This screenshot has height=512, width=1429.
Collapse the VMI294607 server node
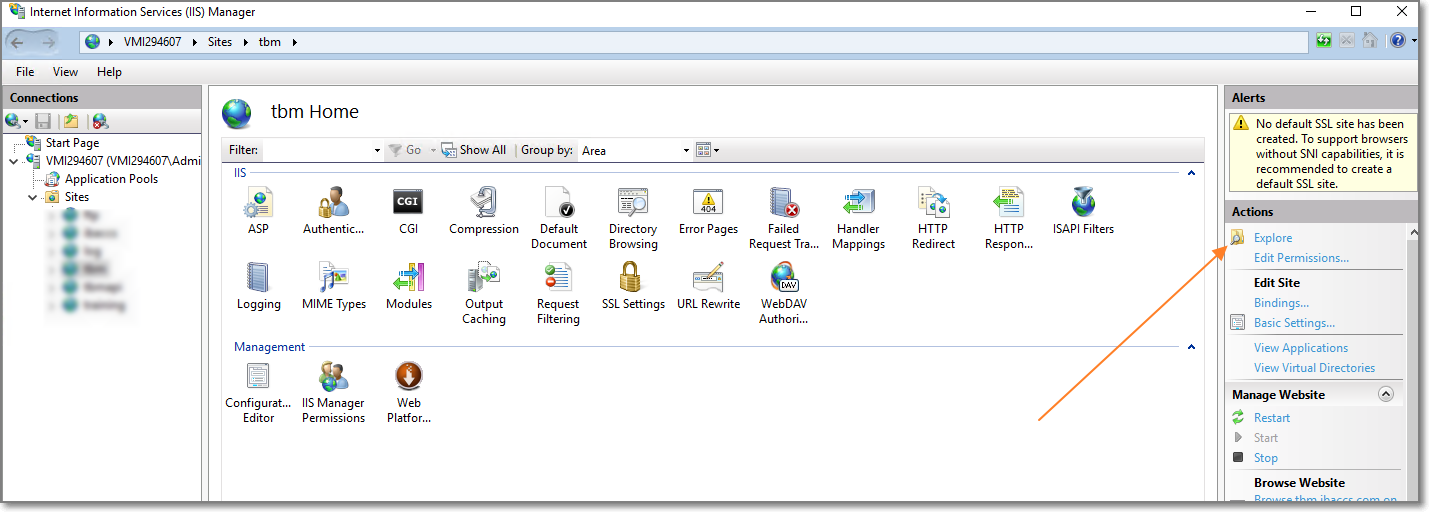(x=13, y=161)
